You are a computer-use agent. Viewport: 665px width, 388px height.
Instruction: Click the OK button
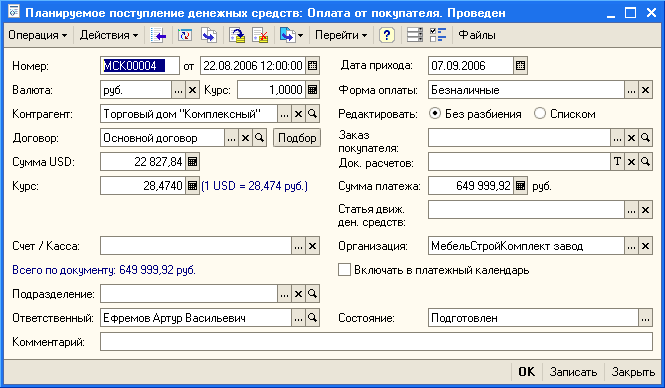[x=527, y=372]
